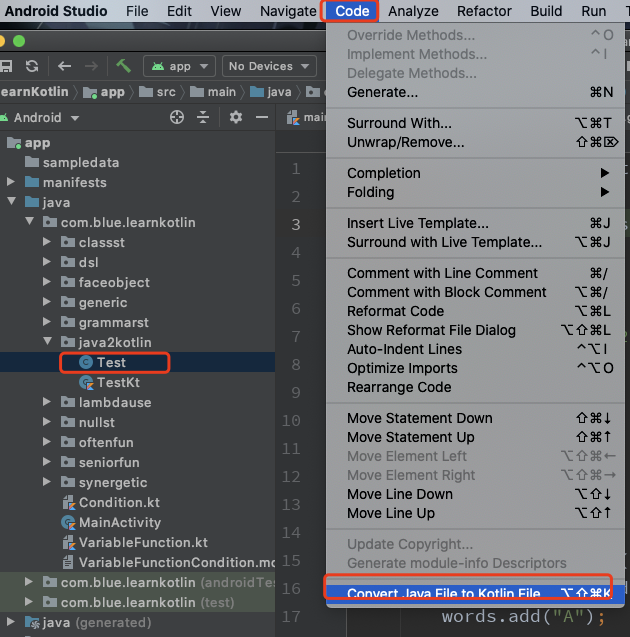Hide project panel with the minus icon
The image size is (630, 637).
pyautogui.click(x=262, y=117)
